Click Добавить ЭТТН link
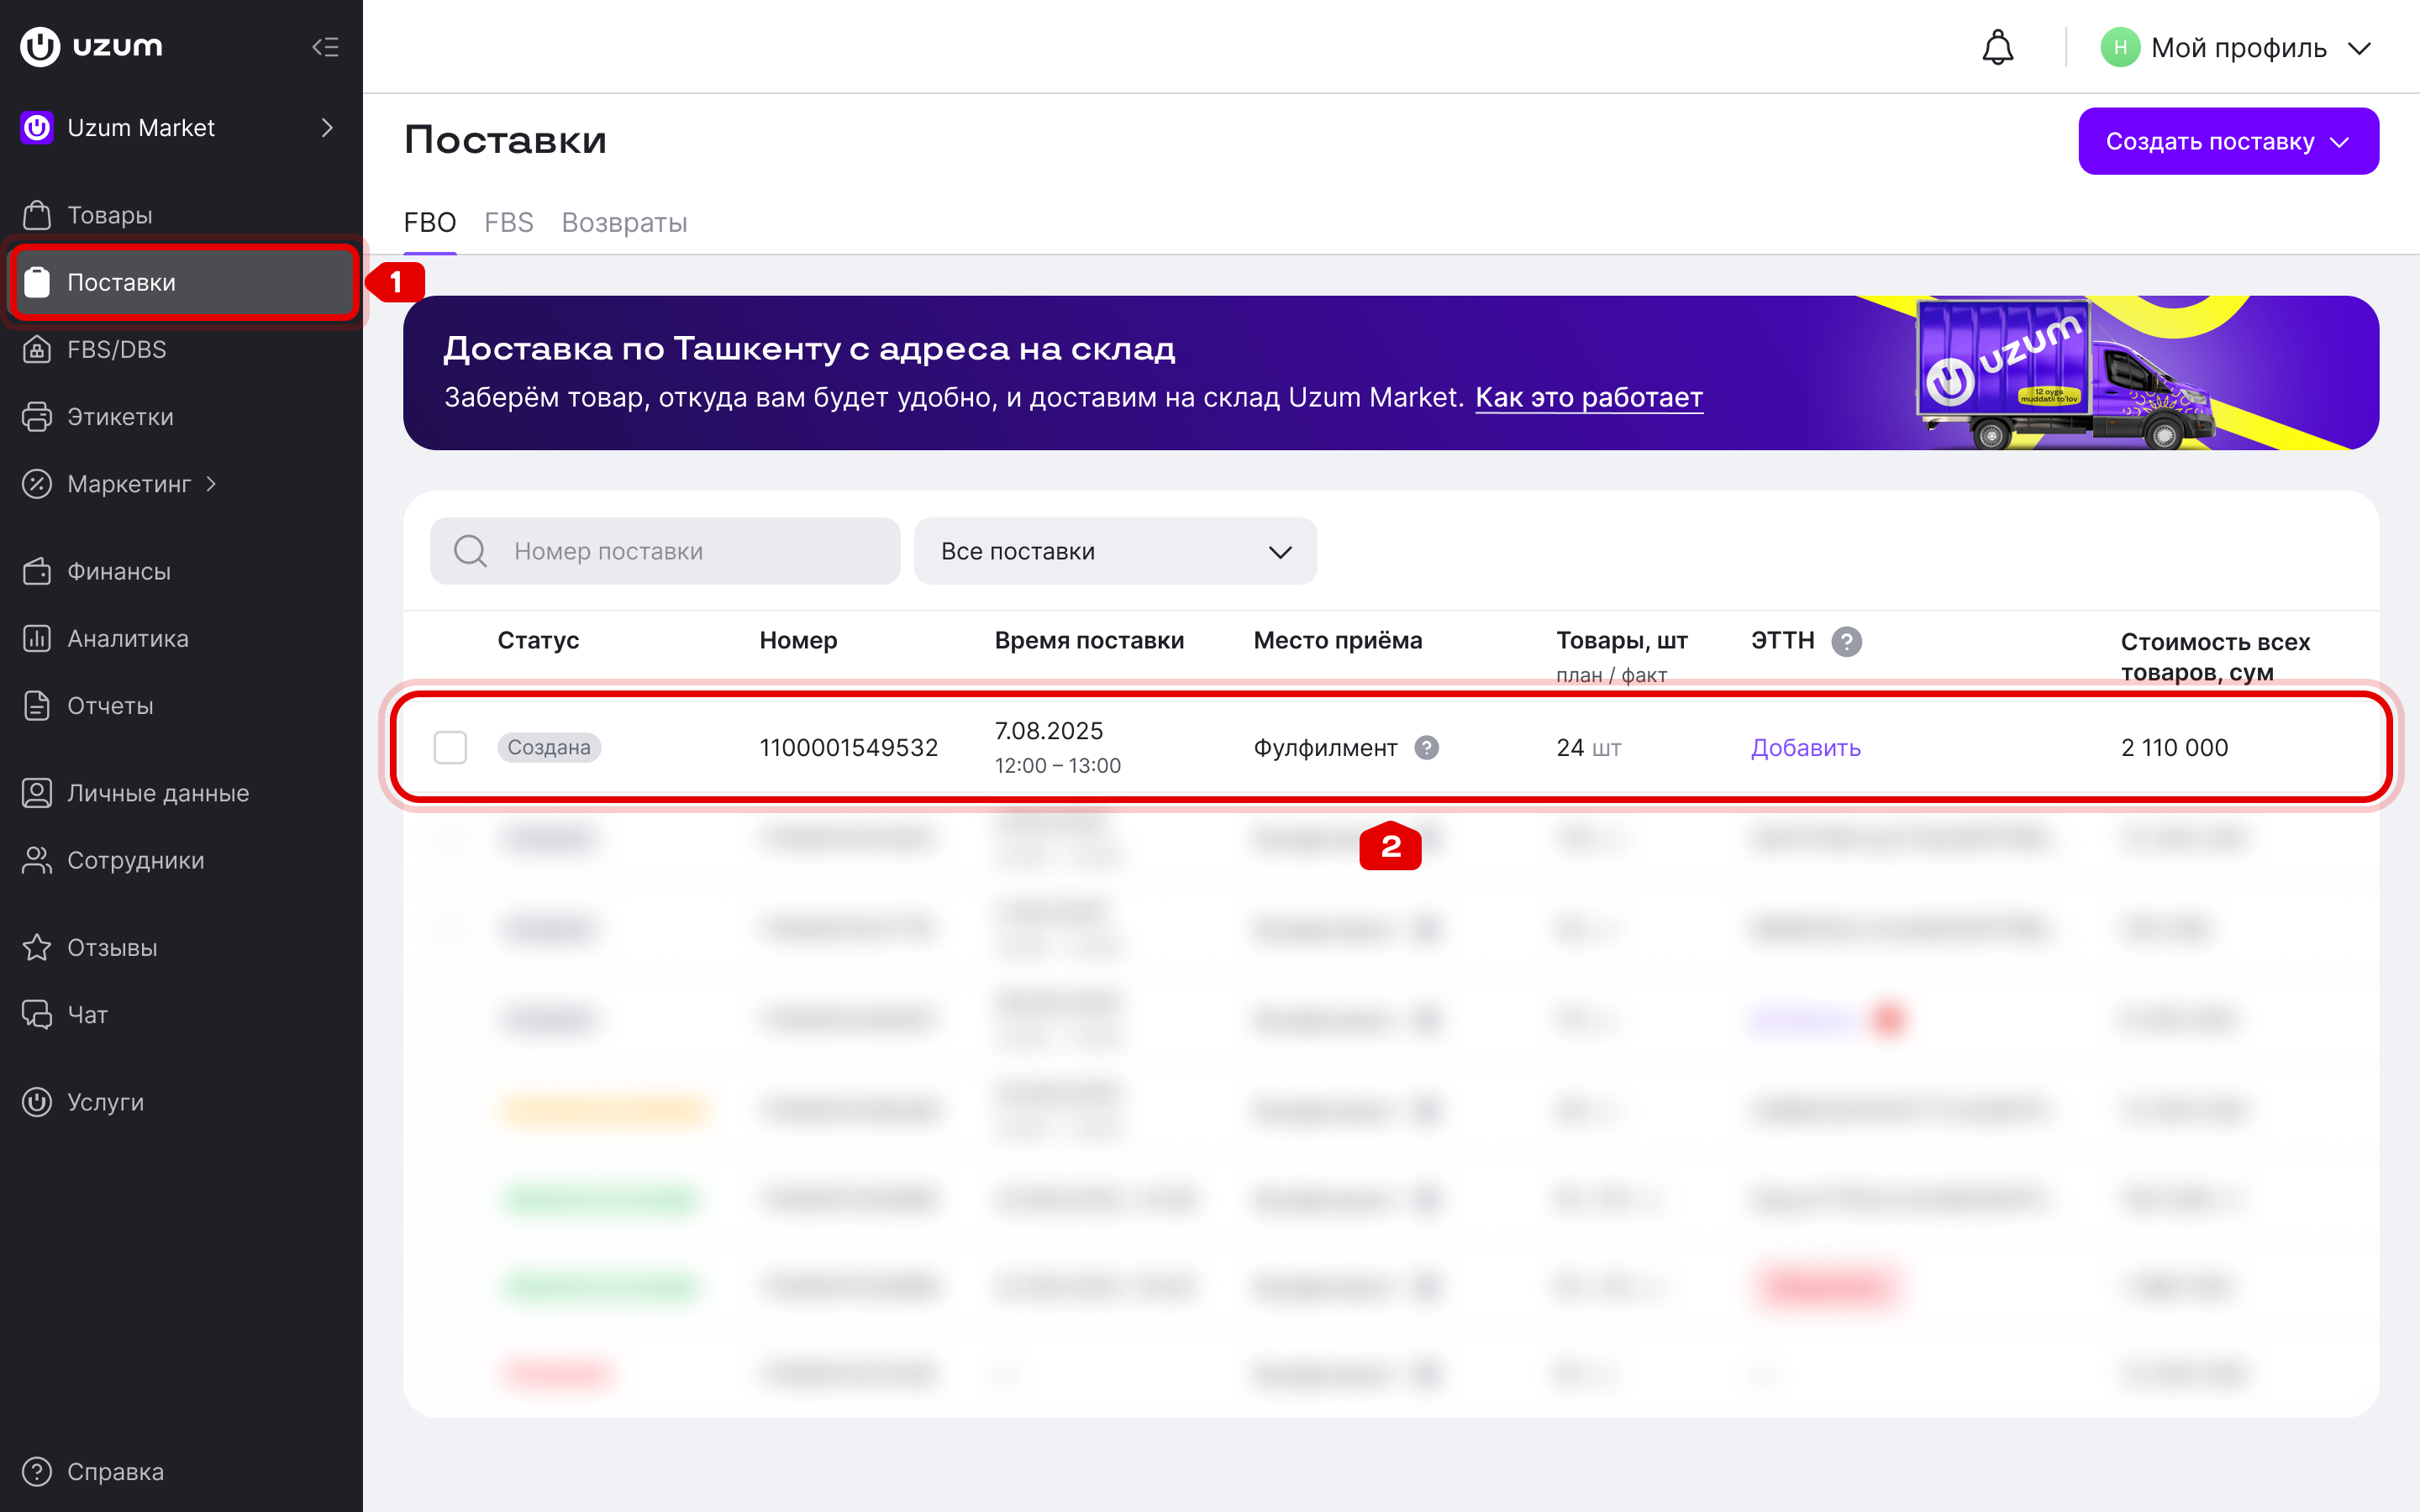Viewport: 2420px width, 1512px height. [1805, 747]
